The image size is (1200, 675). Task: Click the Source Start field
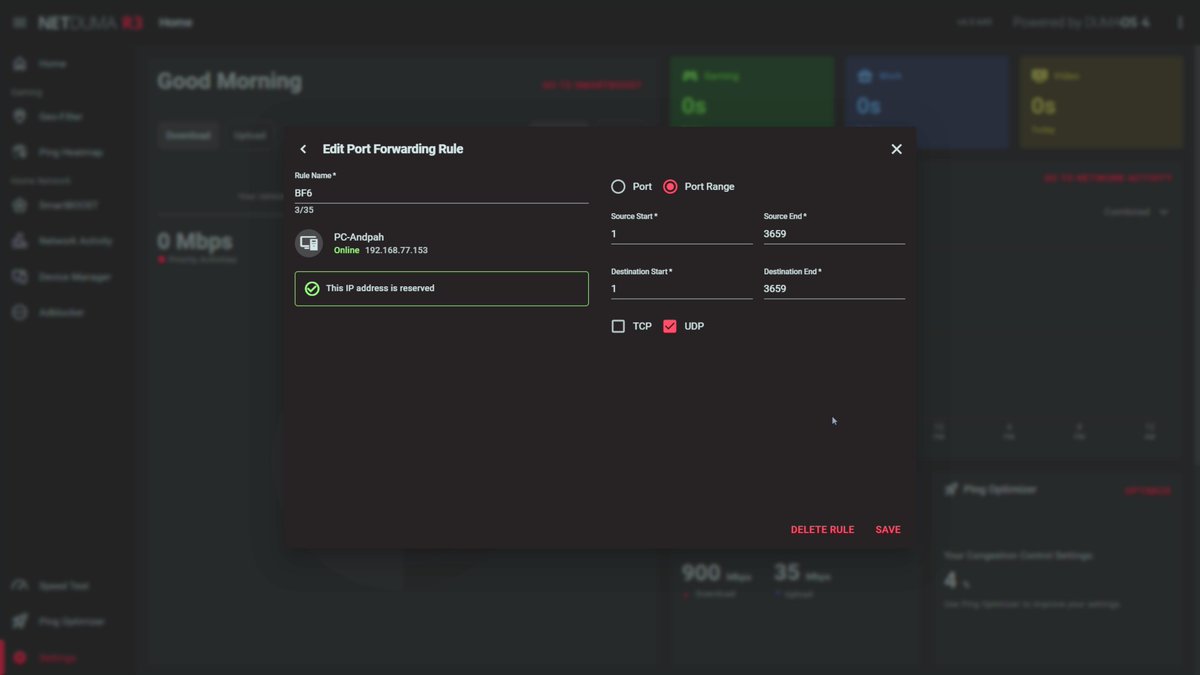tap(682, 234)
